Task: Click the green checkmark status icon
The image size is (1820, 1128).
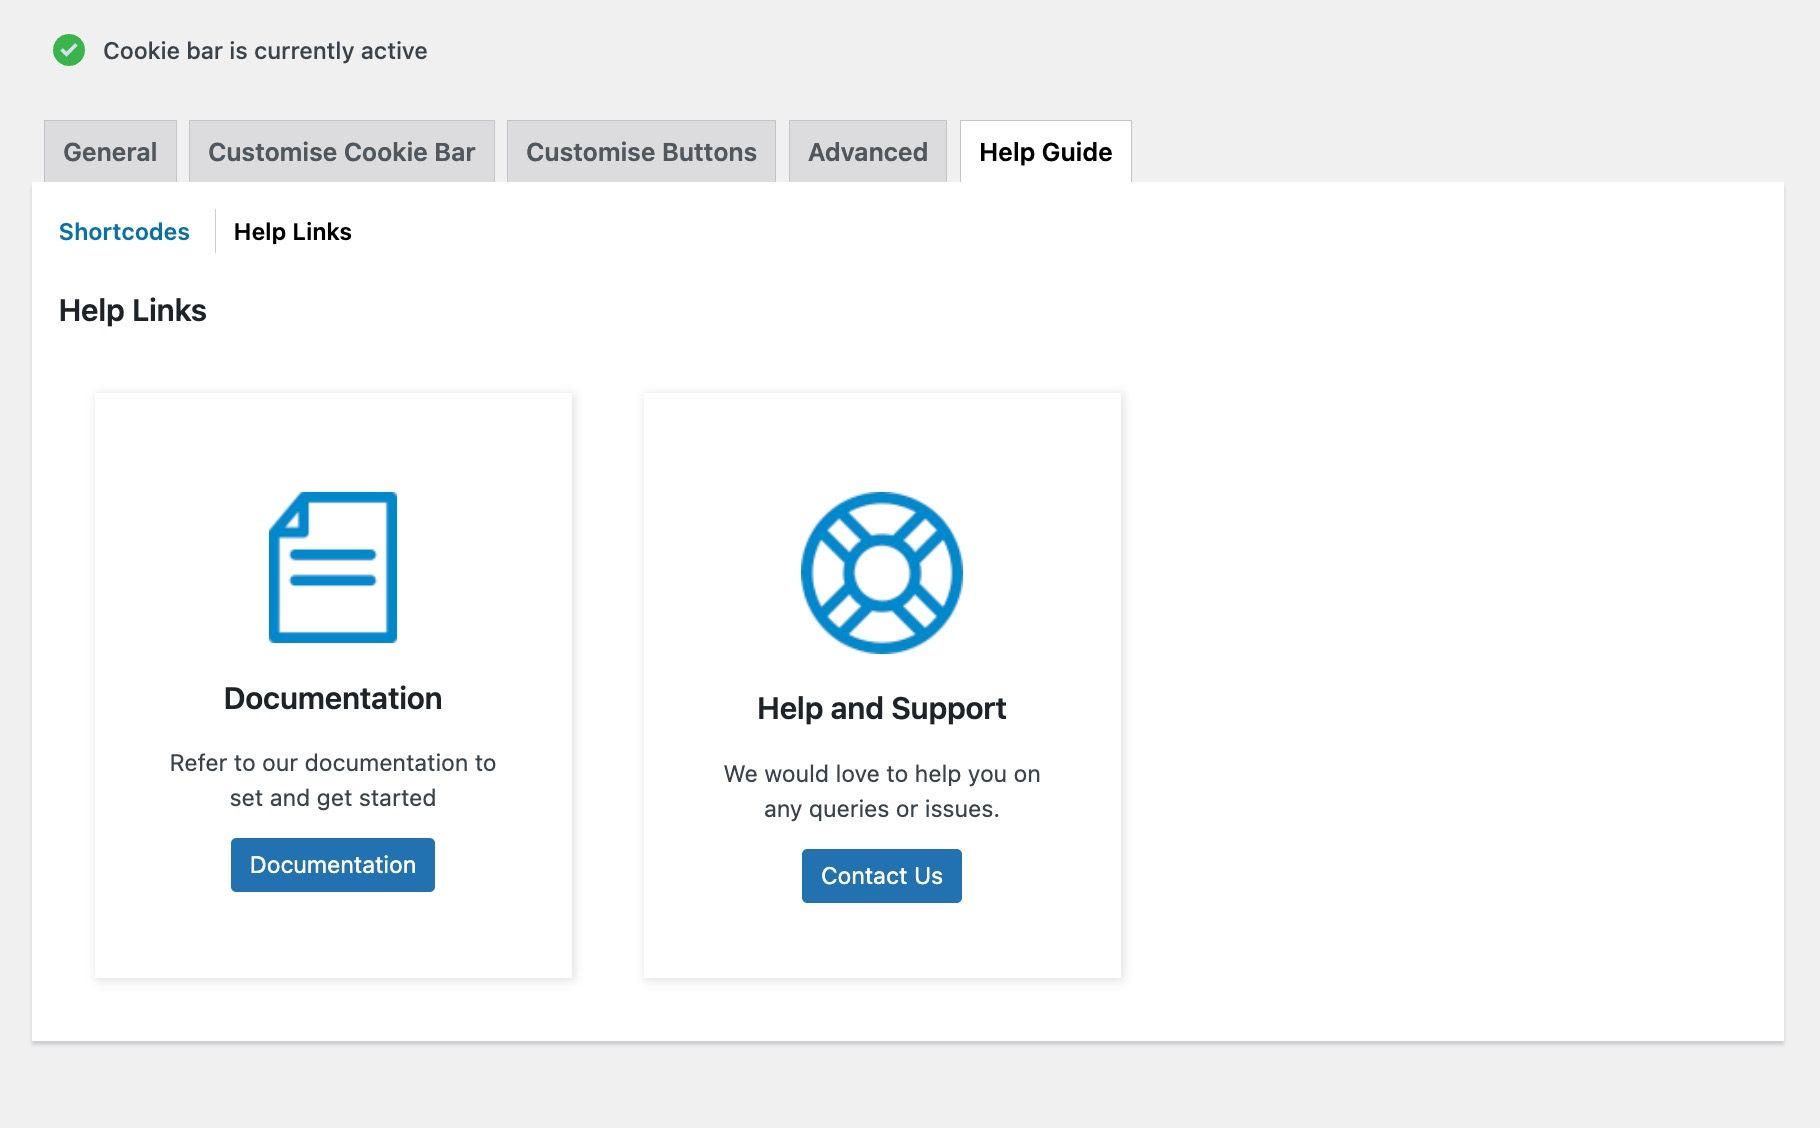Action: click(x=69, y=50)
